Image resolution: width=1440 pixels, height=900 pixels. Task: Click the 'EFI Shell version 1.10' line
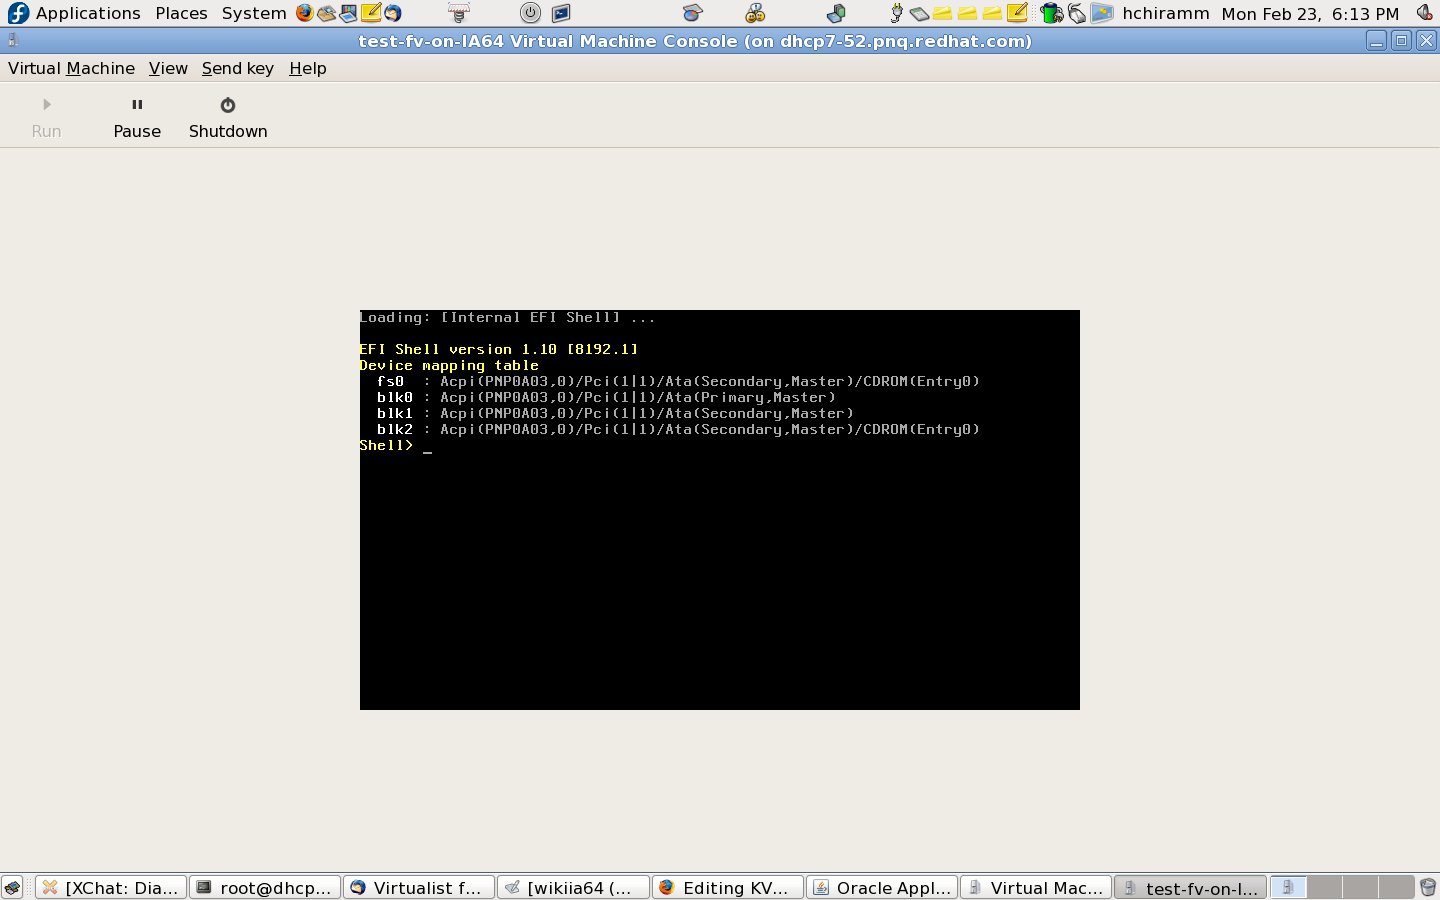(499, 349)
